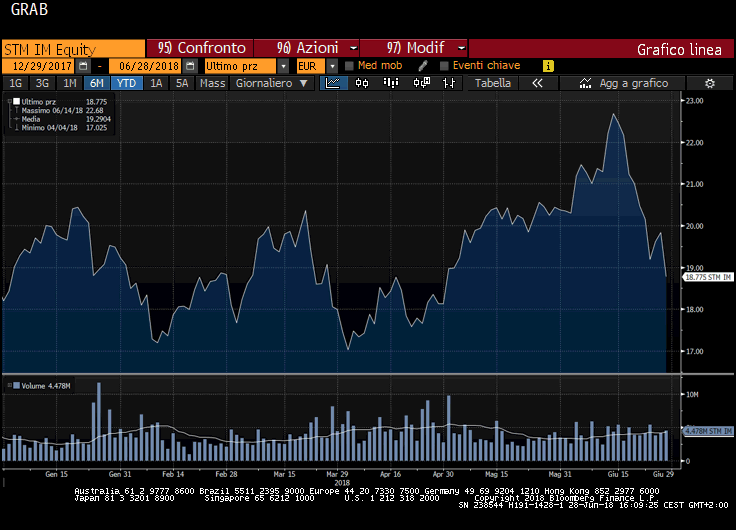Viewport: 736px width, 530px height.
Task: Select the 1G time range tab
Action: 15,83
